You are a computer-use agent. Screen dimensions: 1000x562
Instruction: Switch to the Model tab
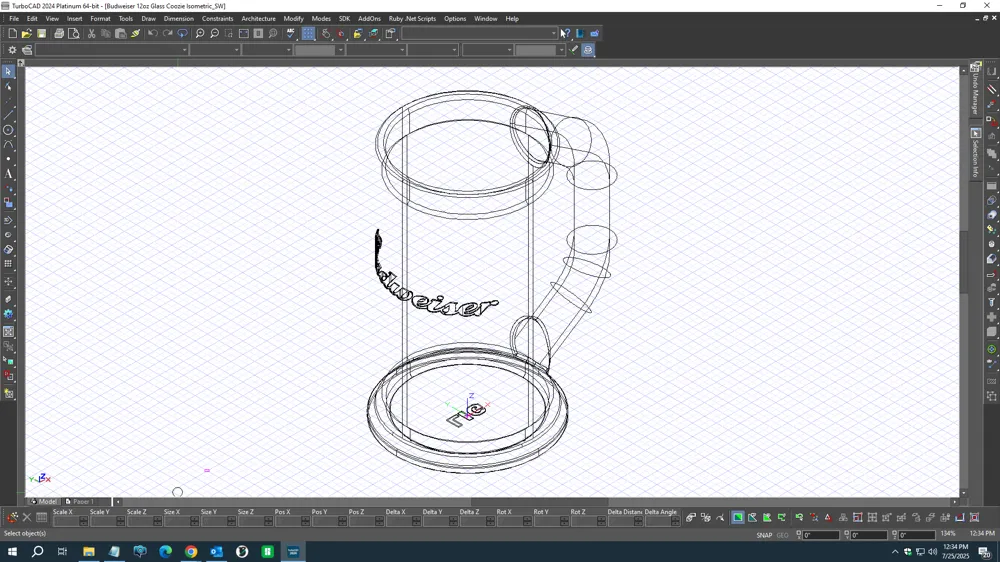tap(44, 501)
